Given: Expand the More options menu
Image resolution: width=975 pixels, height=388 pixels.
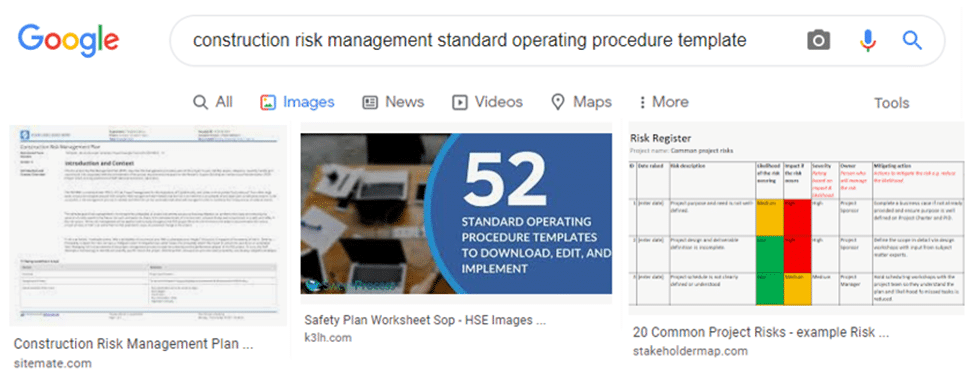Looking at the screenshot, I should coord(663,103).
